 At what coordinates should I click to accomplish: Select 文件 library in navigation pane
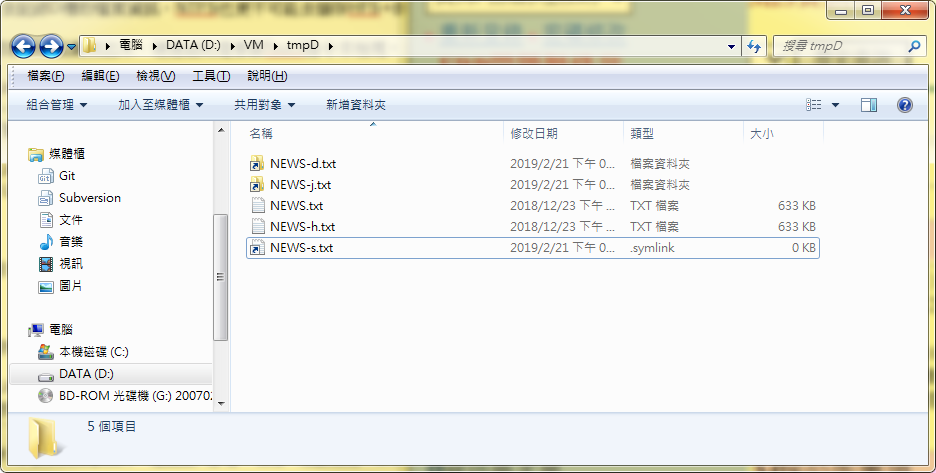point(70,220)
